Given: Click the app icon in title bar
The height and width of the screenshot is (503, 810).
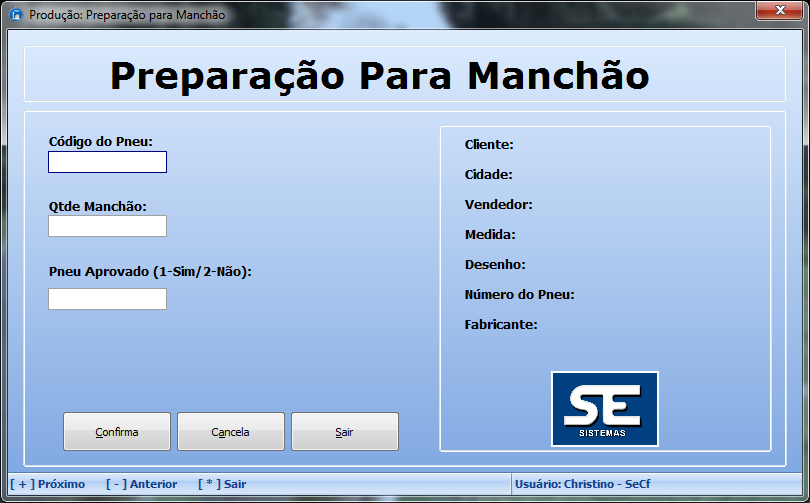Looking at the screenshot, I should click(x=15, y=15).
